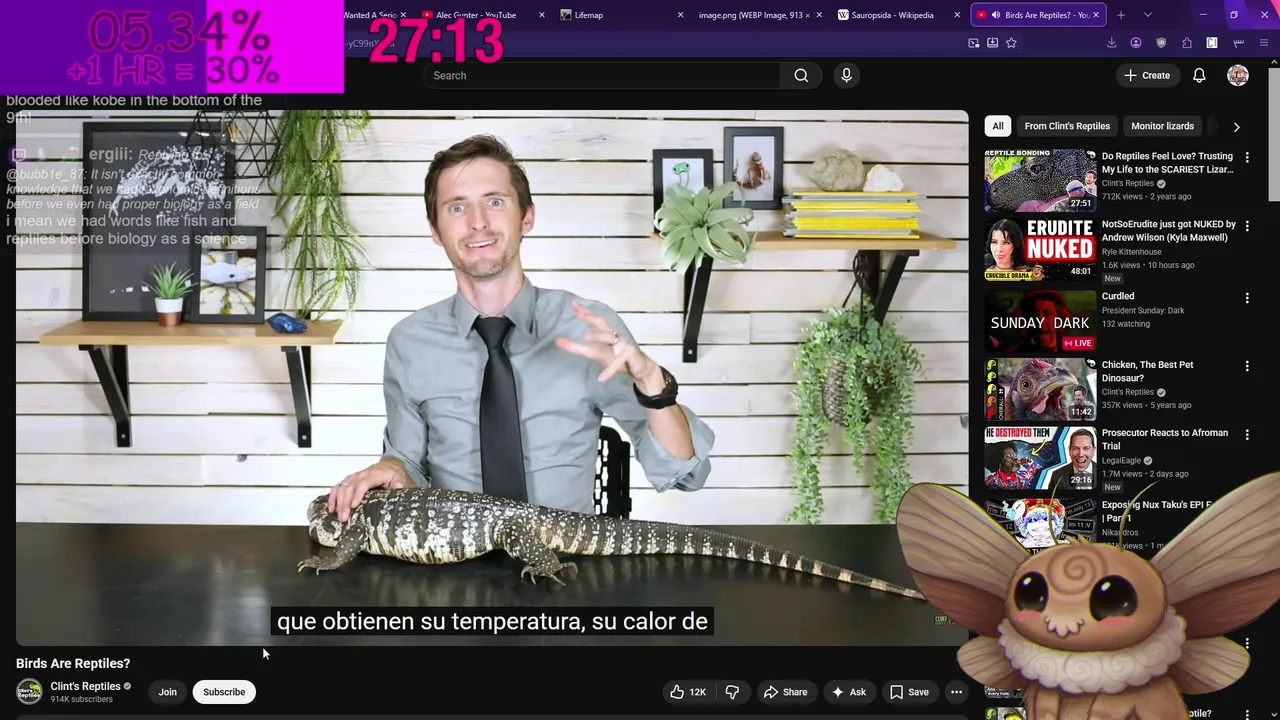The image size is (1280, 720).
Task: Select the All filter chip
Action: pyautogui.click(x=998, y=126)
